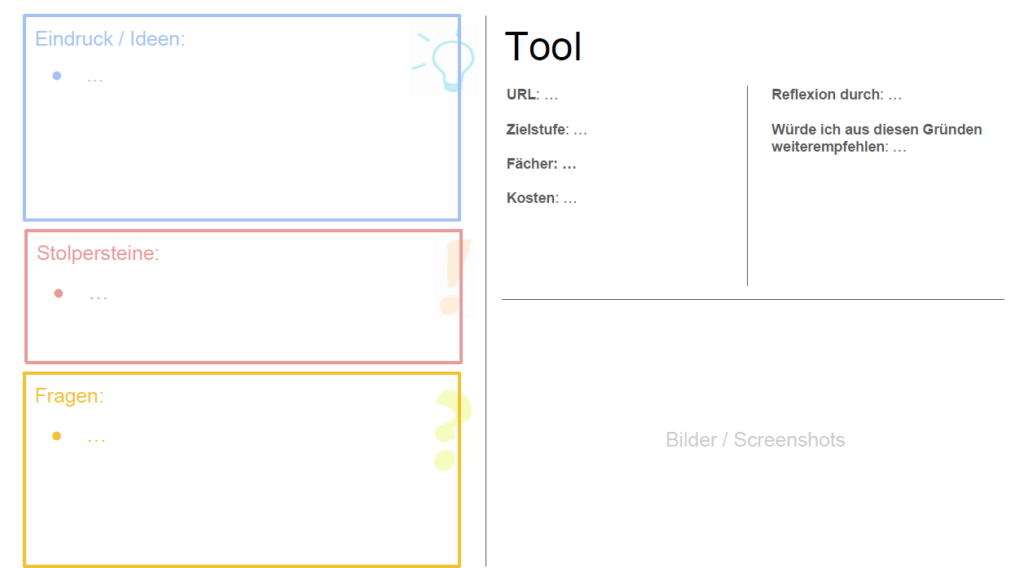
Task: Click the yellow question mark icon
Action: coord(449,430)
